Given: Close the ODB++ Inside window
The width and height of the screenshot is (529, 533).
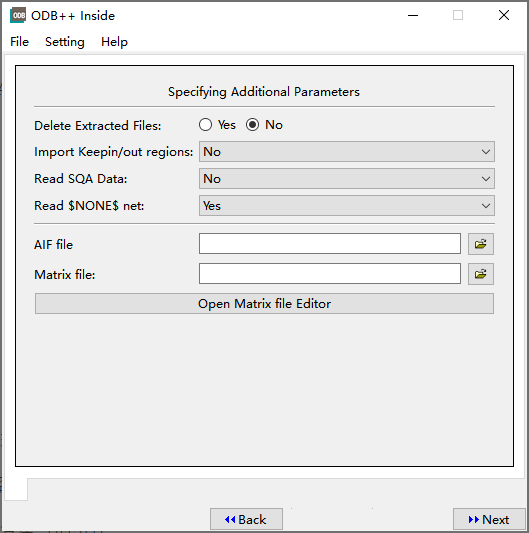Looking at the screenshot, I should pyautogui.click(x=504, y=15).
